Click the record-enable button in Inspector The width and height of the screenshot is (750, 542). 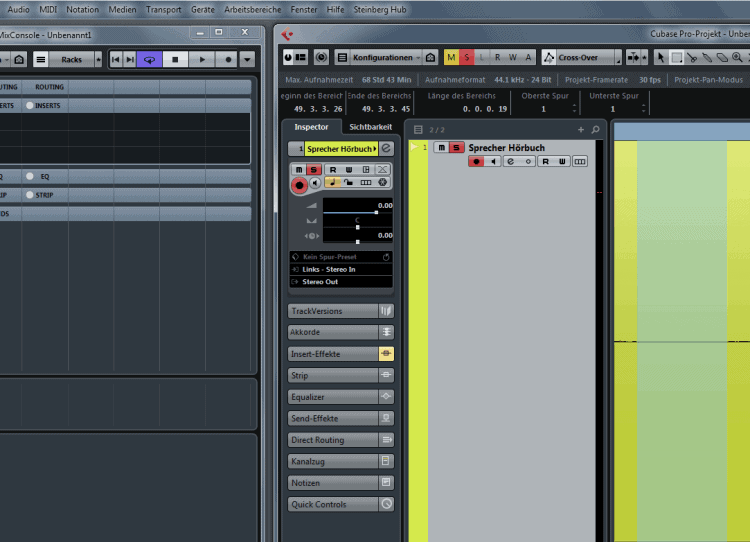(299, 185)
